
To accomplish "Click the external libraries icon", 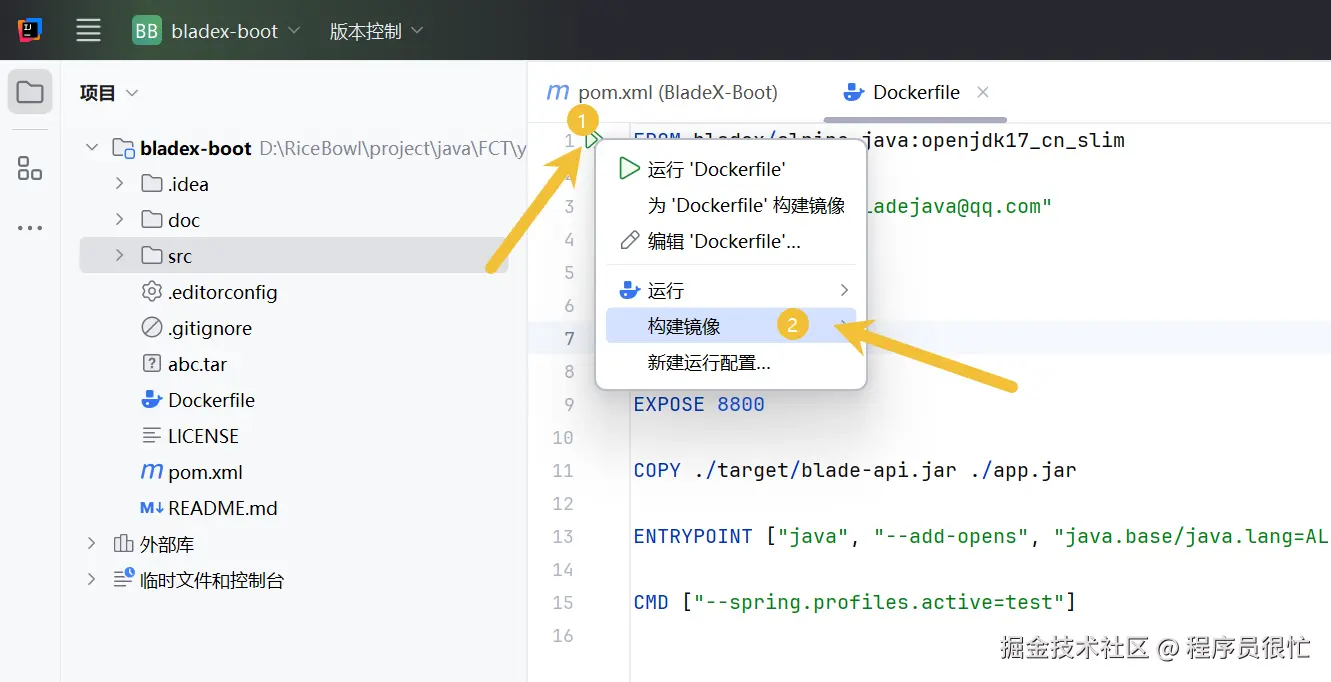I will coord(124,544).
